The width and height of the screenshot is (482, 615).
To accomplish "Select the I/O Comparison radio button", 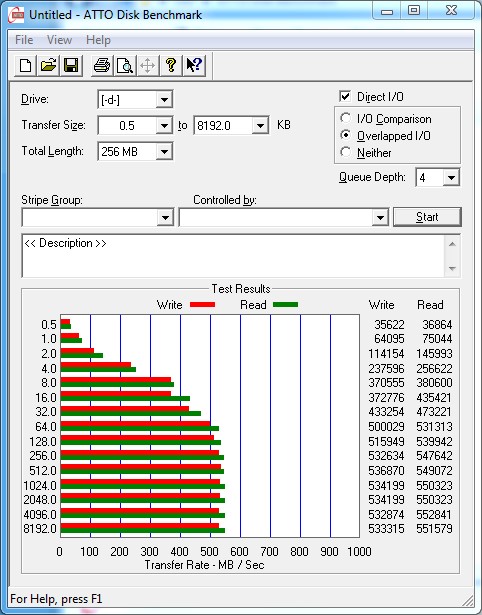I will pos(346,118).
